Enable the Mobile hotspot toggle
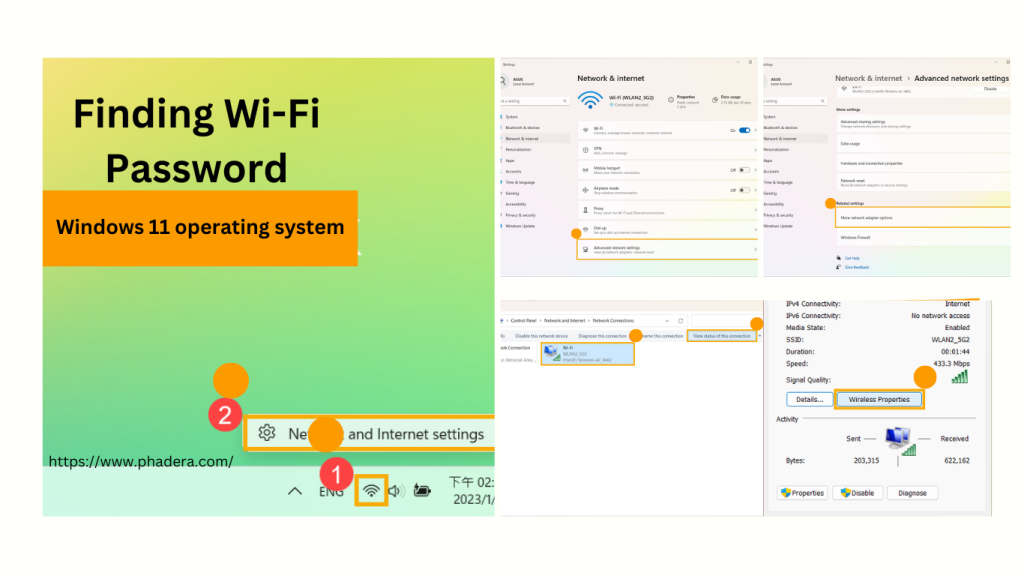 pos(744,170)
